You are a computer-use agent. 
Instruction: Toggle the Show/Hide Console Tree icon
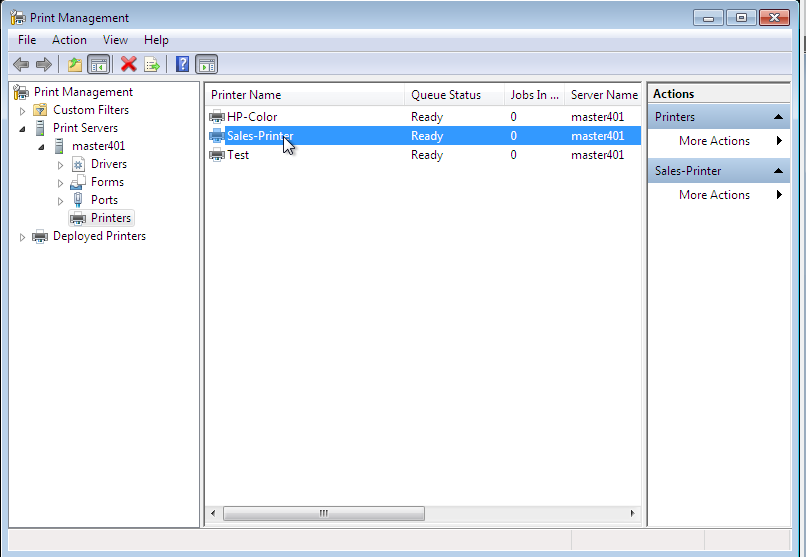click(x=98, y=64)
